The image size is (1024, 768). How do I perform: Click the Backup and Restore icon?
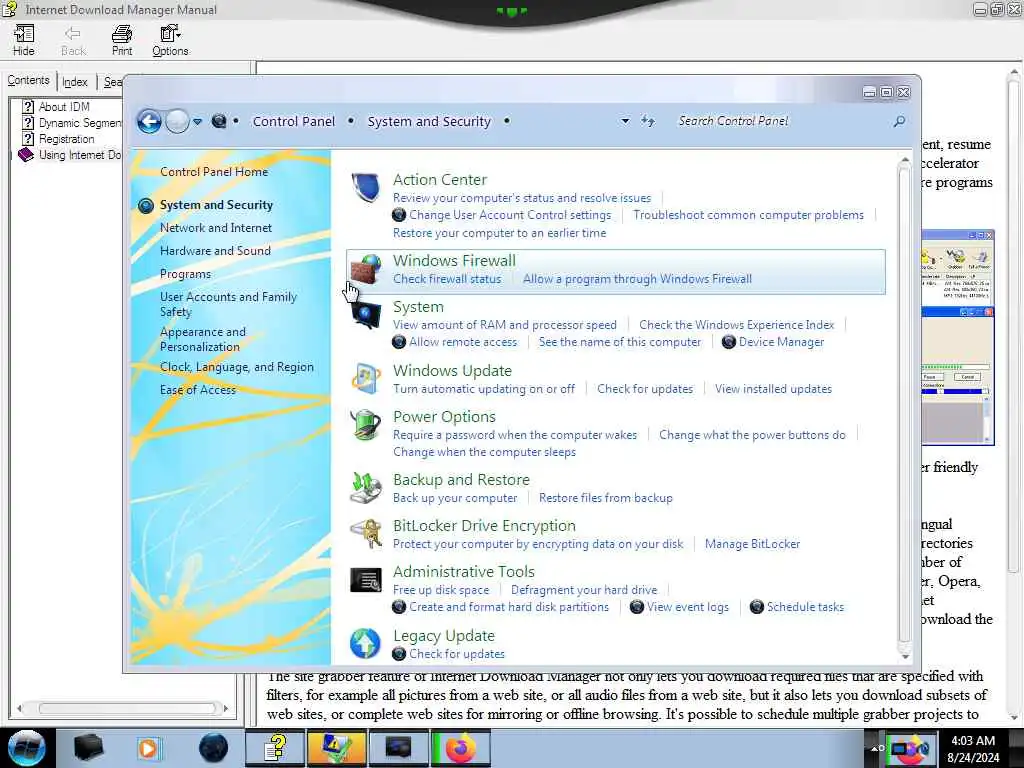(365, 488)
